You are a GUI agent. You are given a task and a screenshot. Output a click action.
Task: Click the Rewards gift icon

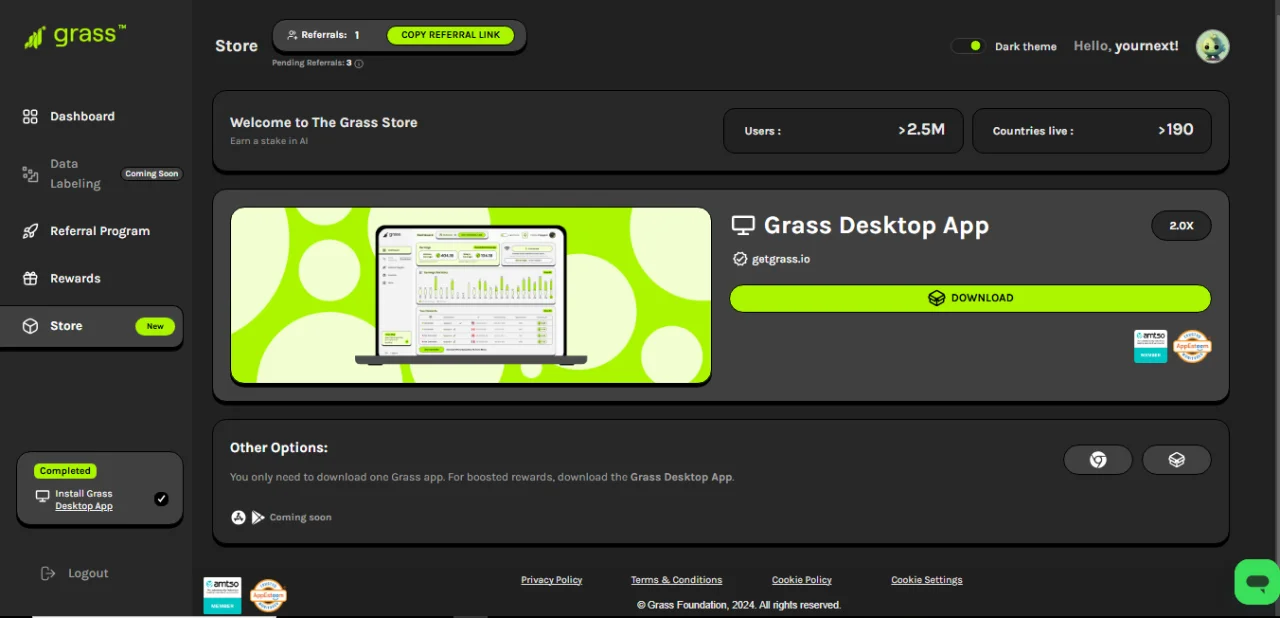point(30,279)
